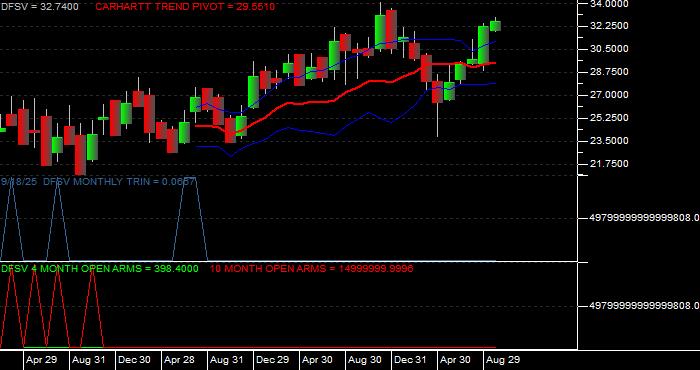
Task: Select the Apr 30 date label just before Aug 29
Action: click(x=456, y=360)
